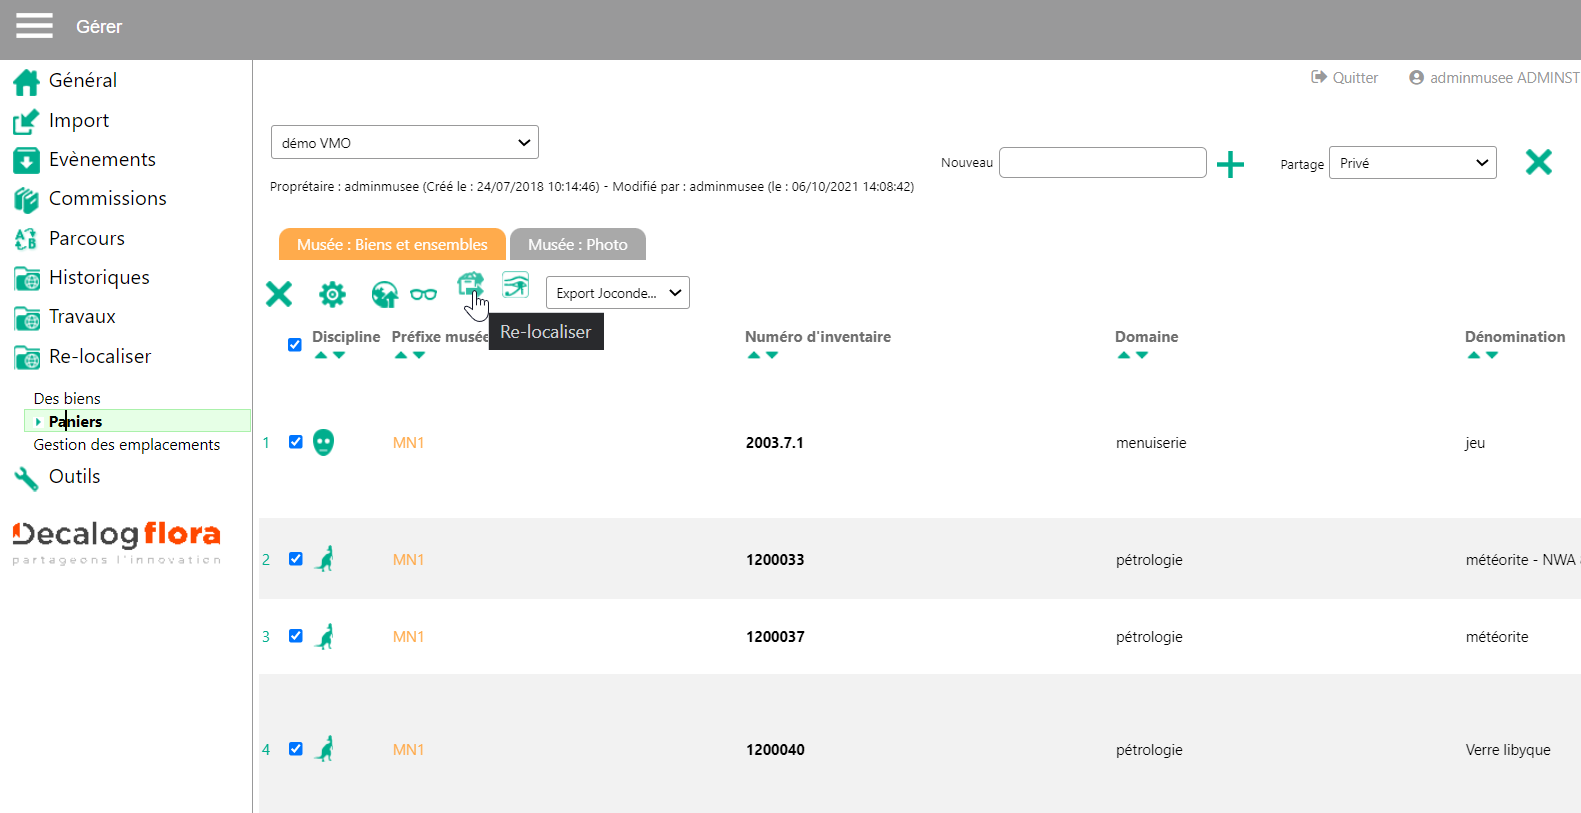This screenshot has height=813, width=1581.
Task: Open the démo VMO basket dropdown
Action: click(x=405, y=143)
